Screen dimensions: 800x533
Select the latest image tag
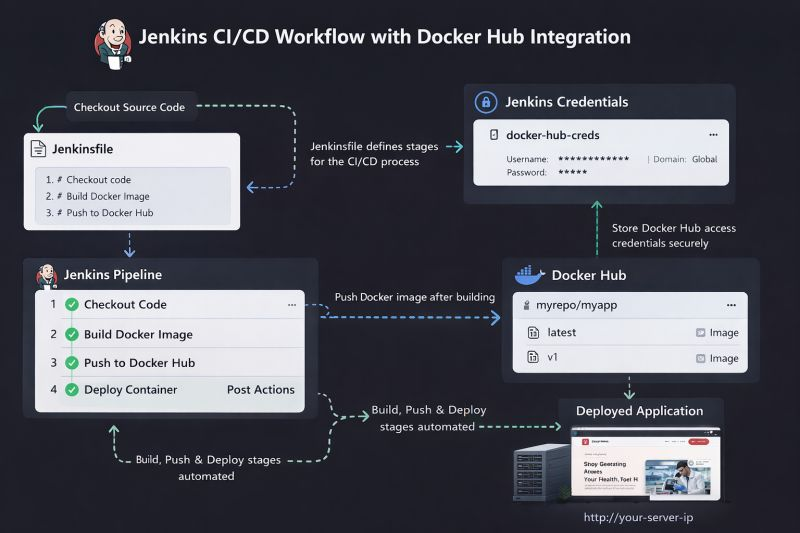coord(562,333)
